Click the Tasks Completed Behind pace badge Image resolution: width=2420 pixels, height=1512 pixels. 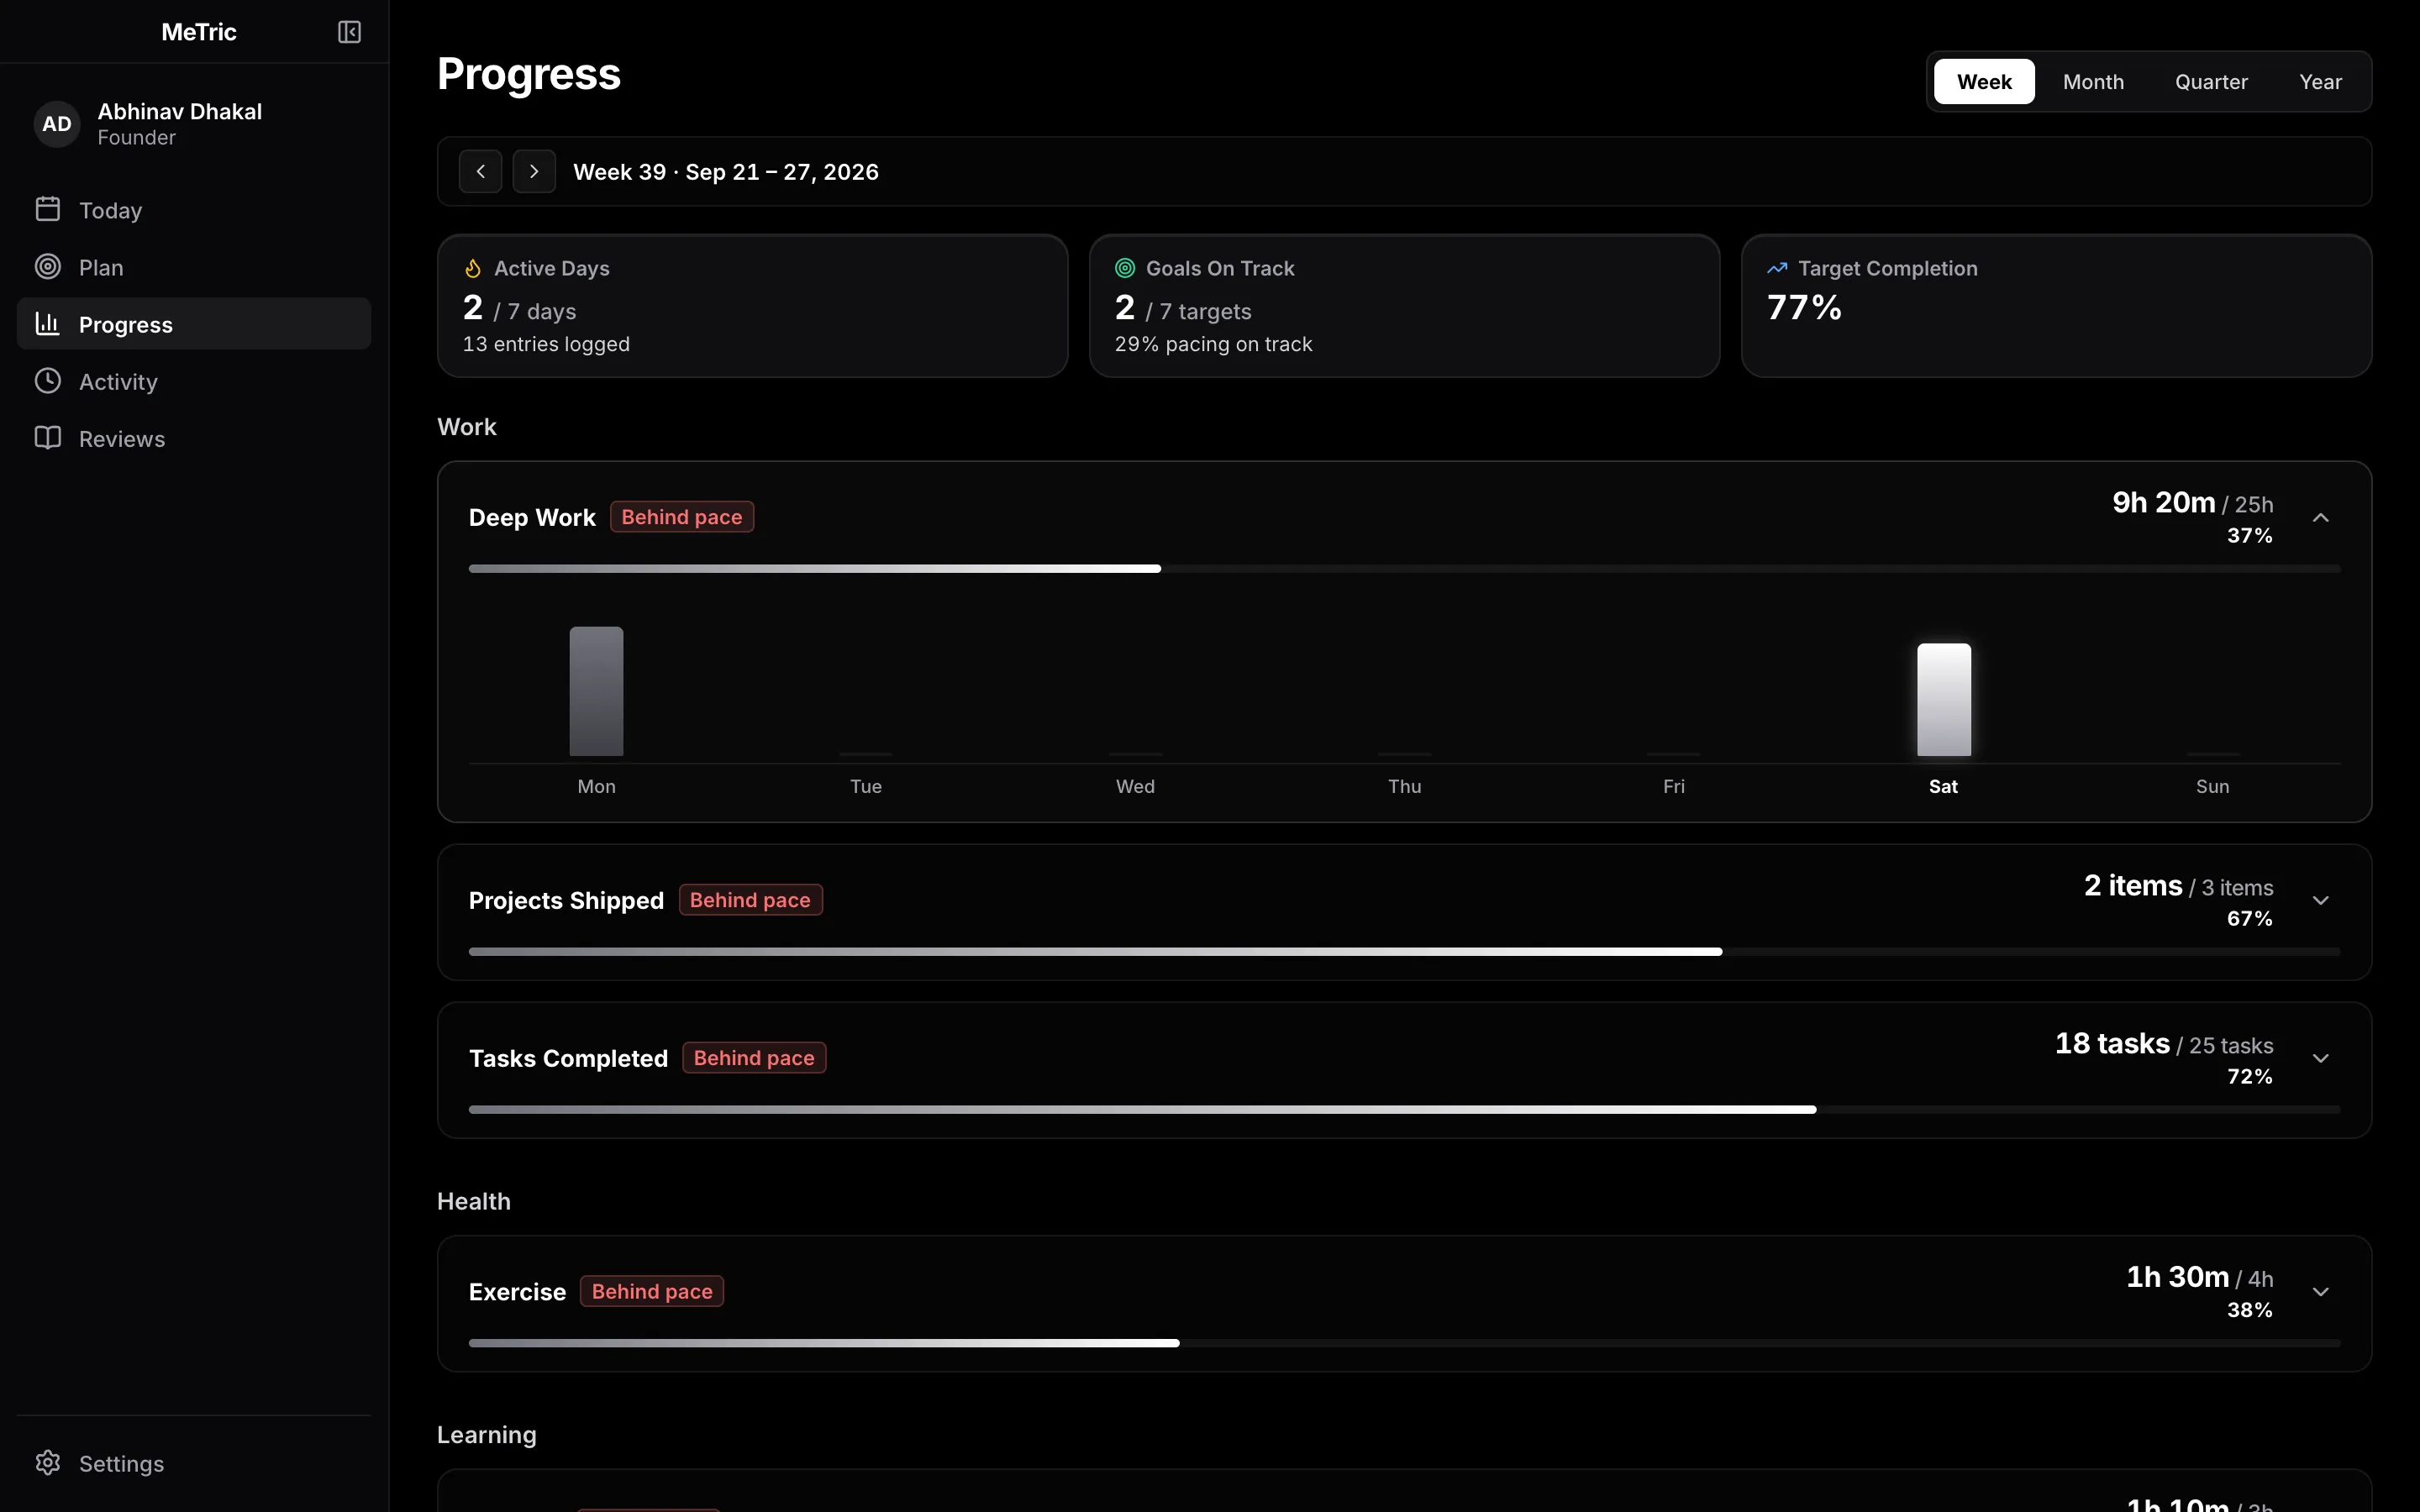[x=754, y=1058]
